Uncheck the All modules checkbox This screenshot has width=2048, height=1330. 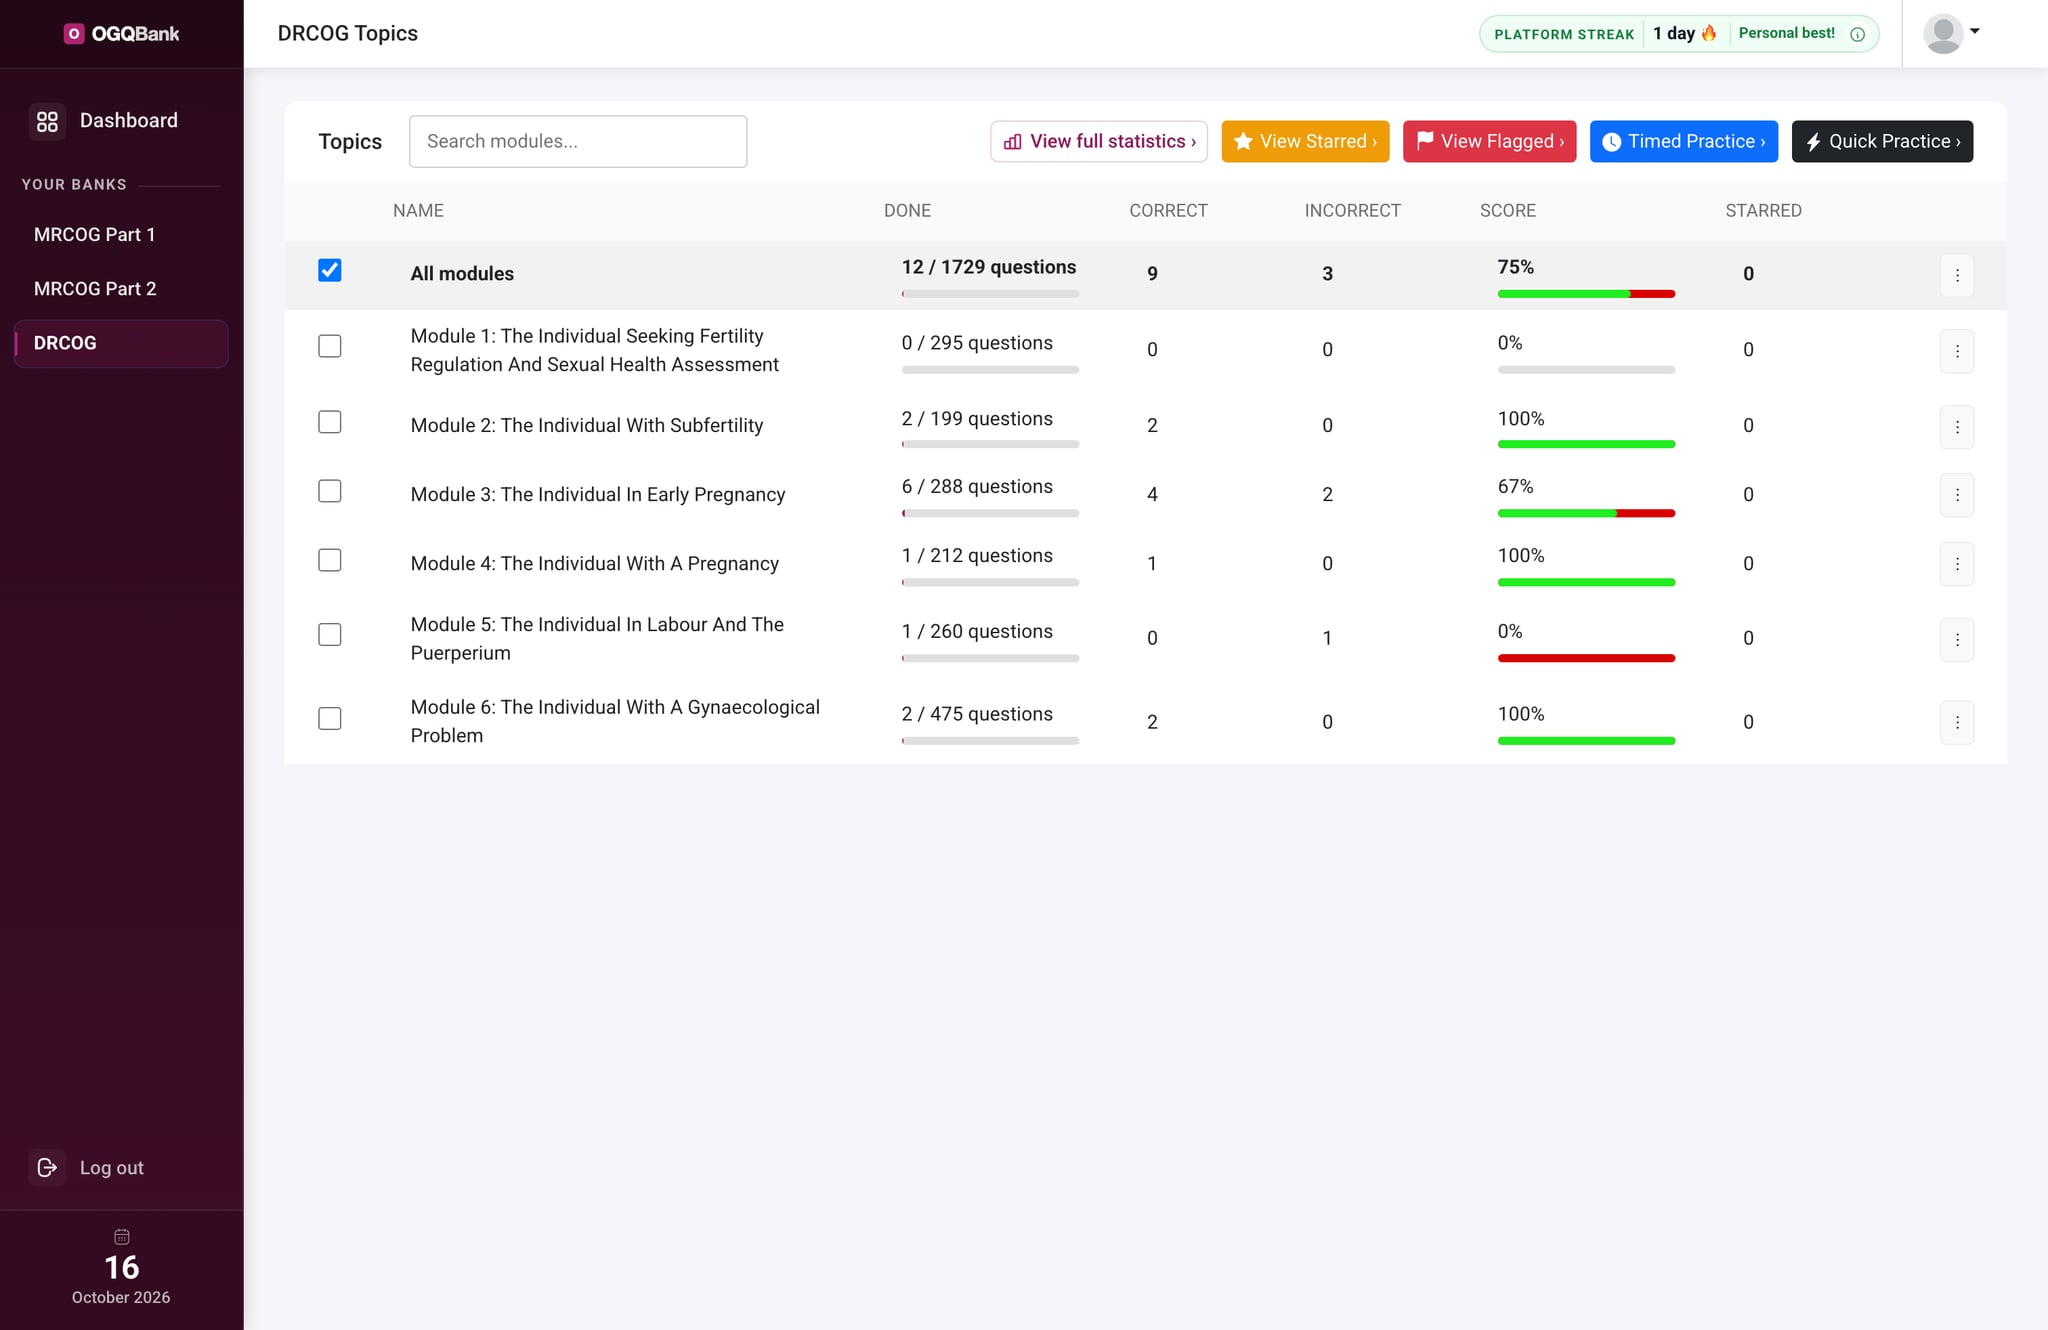[330, 270]
